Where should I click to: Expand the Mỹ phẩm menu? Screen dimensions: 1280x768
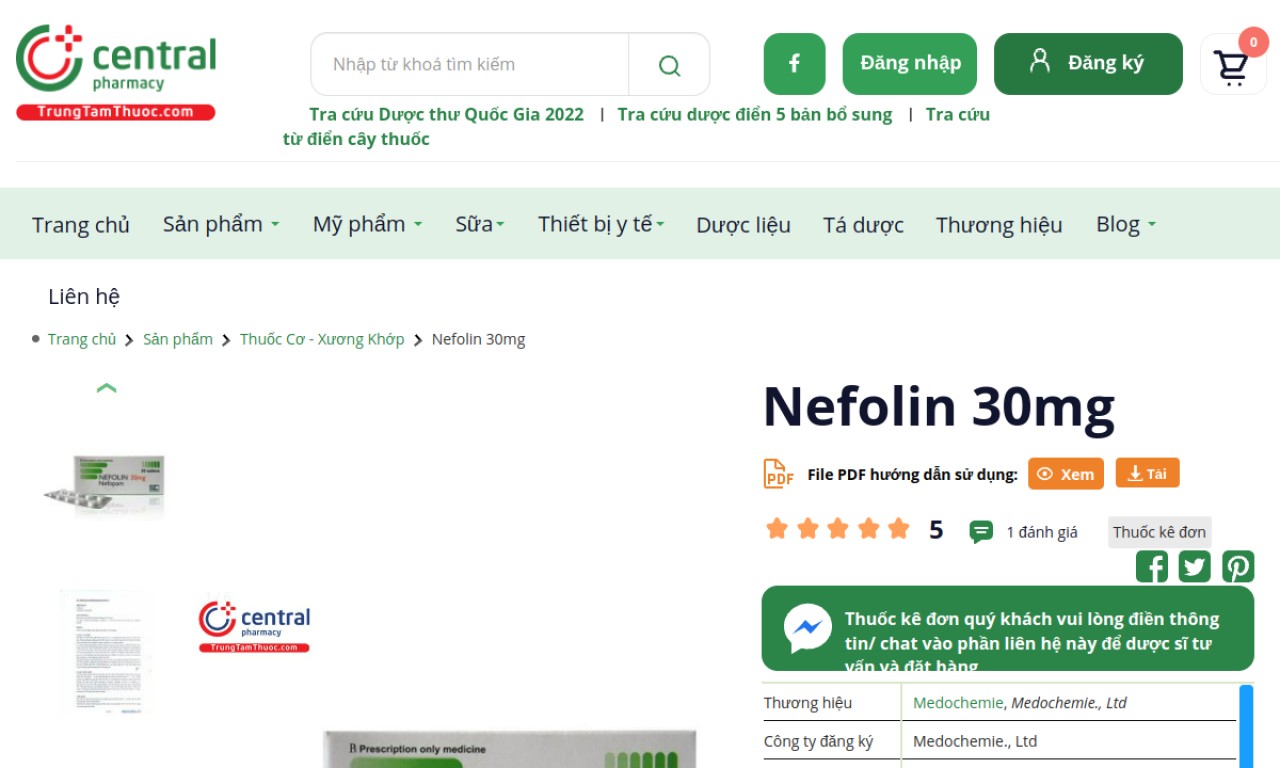point(367,224)
